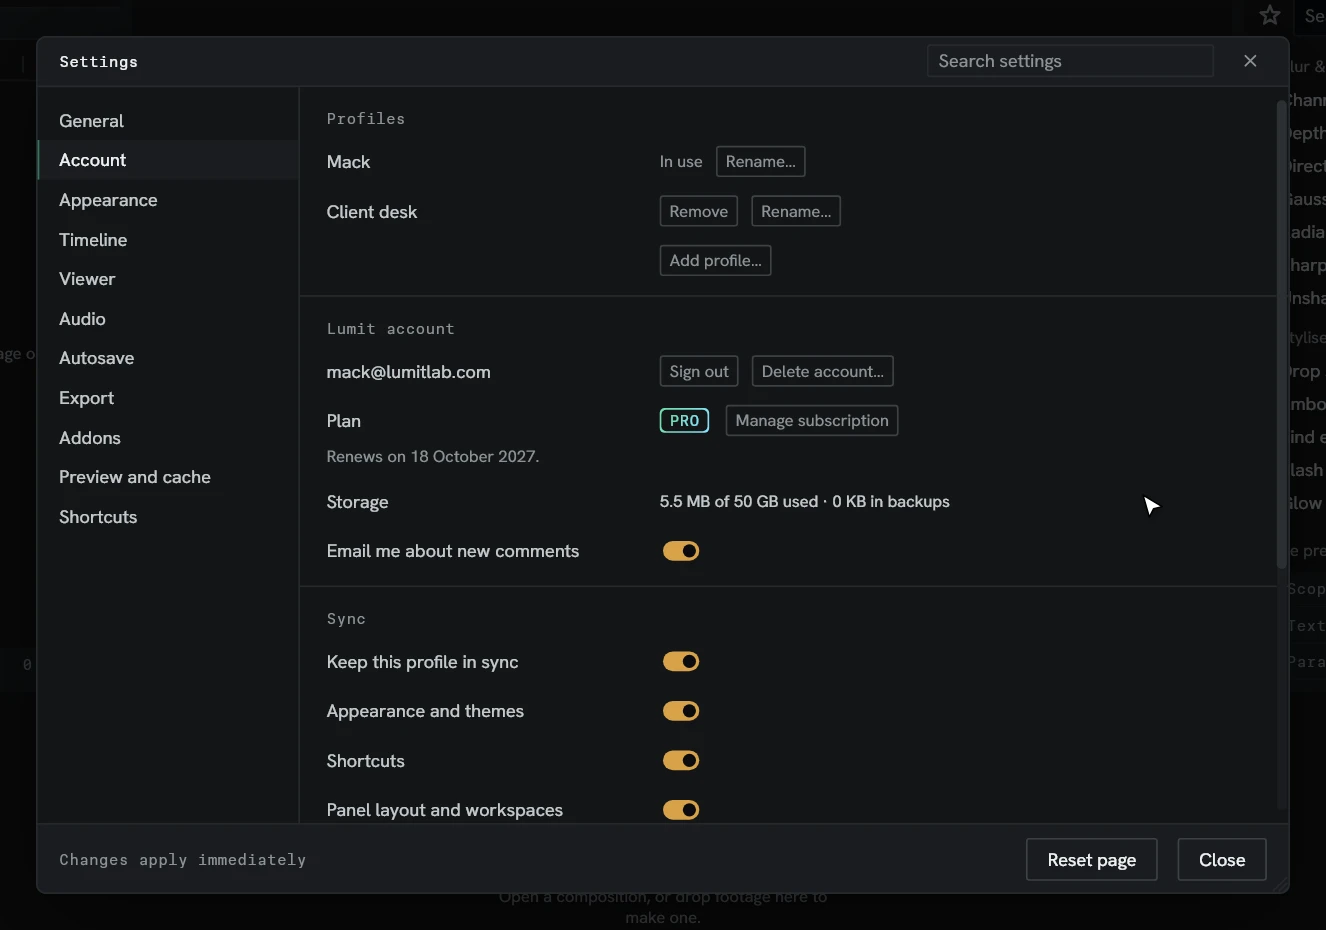
Task: Toggle Panel layout and workspaces sync
Action: (x=681, y=810)
